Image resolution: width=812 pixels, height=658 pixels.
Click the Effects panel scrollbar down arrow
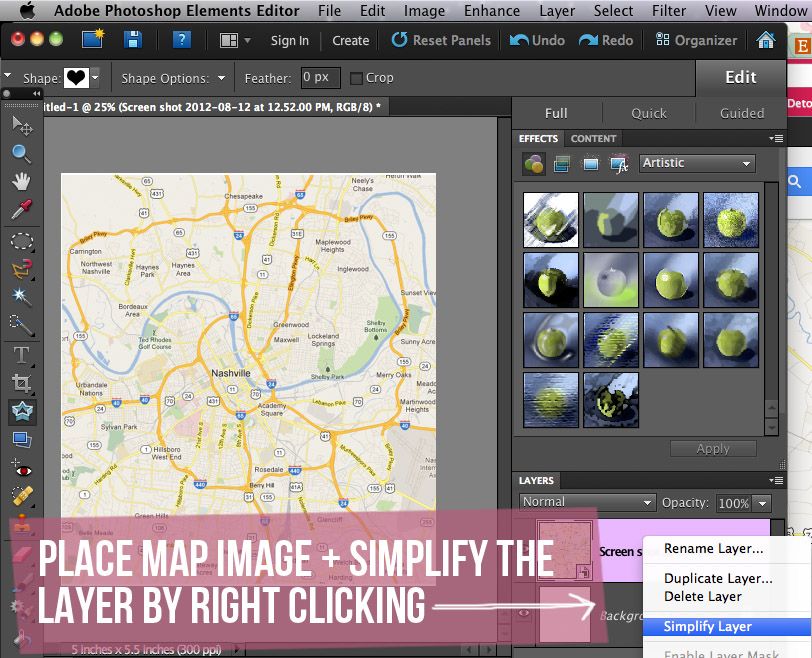772,428
